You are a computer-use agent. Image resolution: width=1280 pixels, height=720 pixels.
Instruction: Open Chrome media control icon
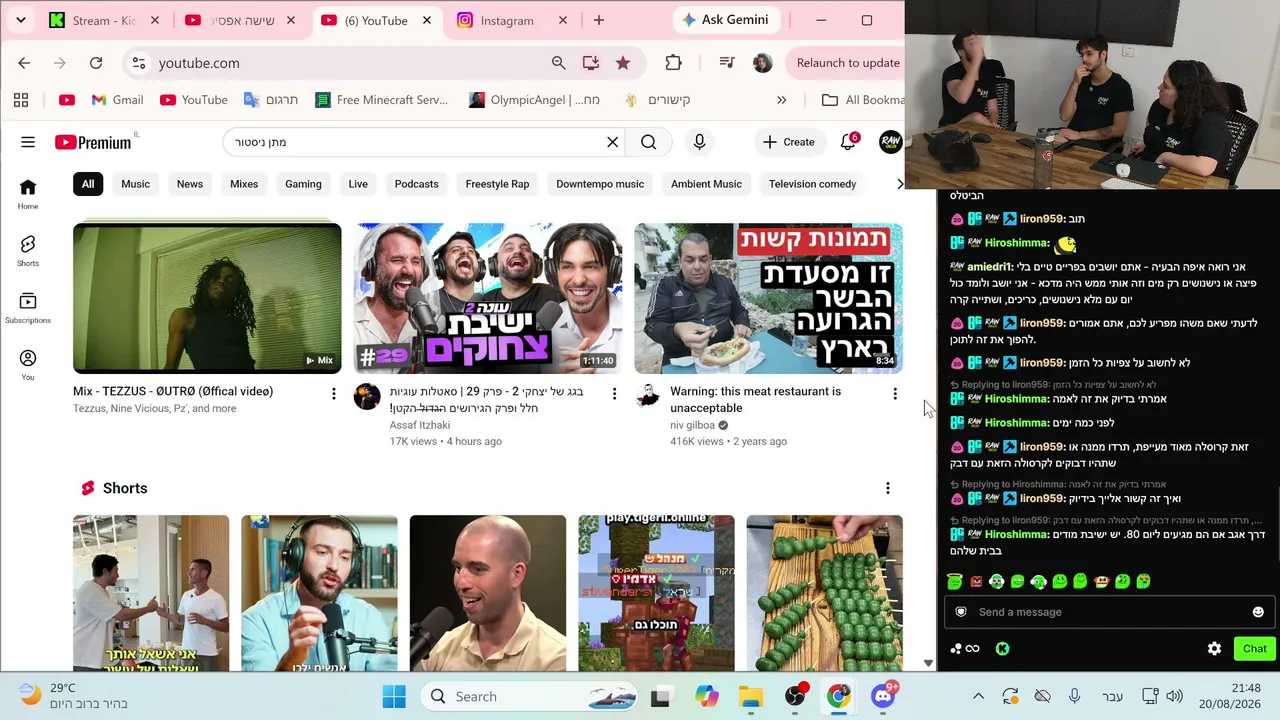coord(727,63)
